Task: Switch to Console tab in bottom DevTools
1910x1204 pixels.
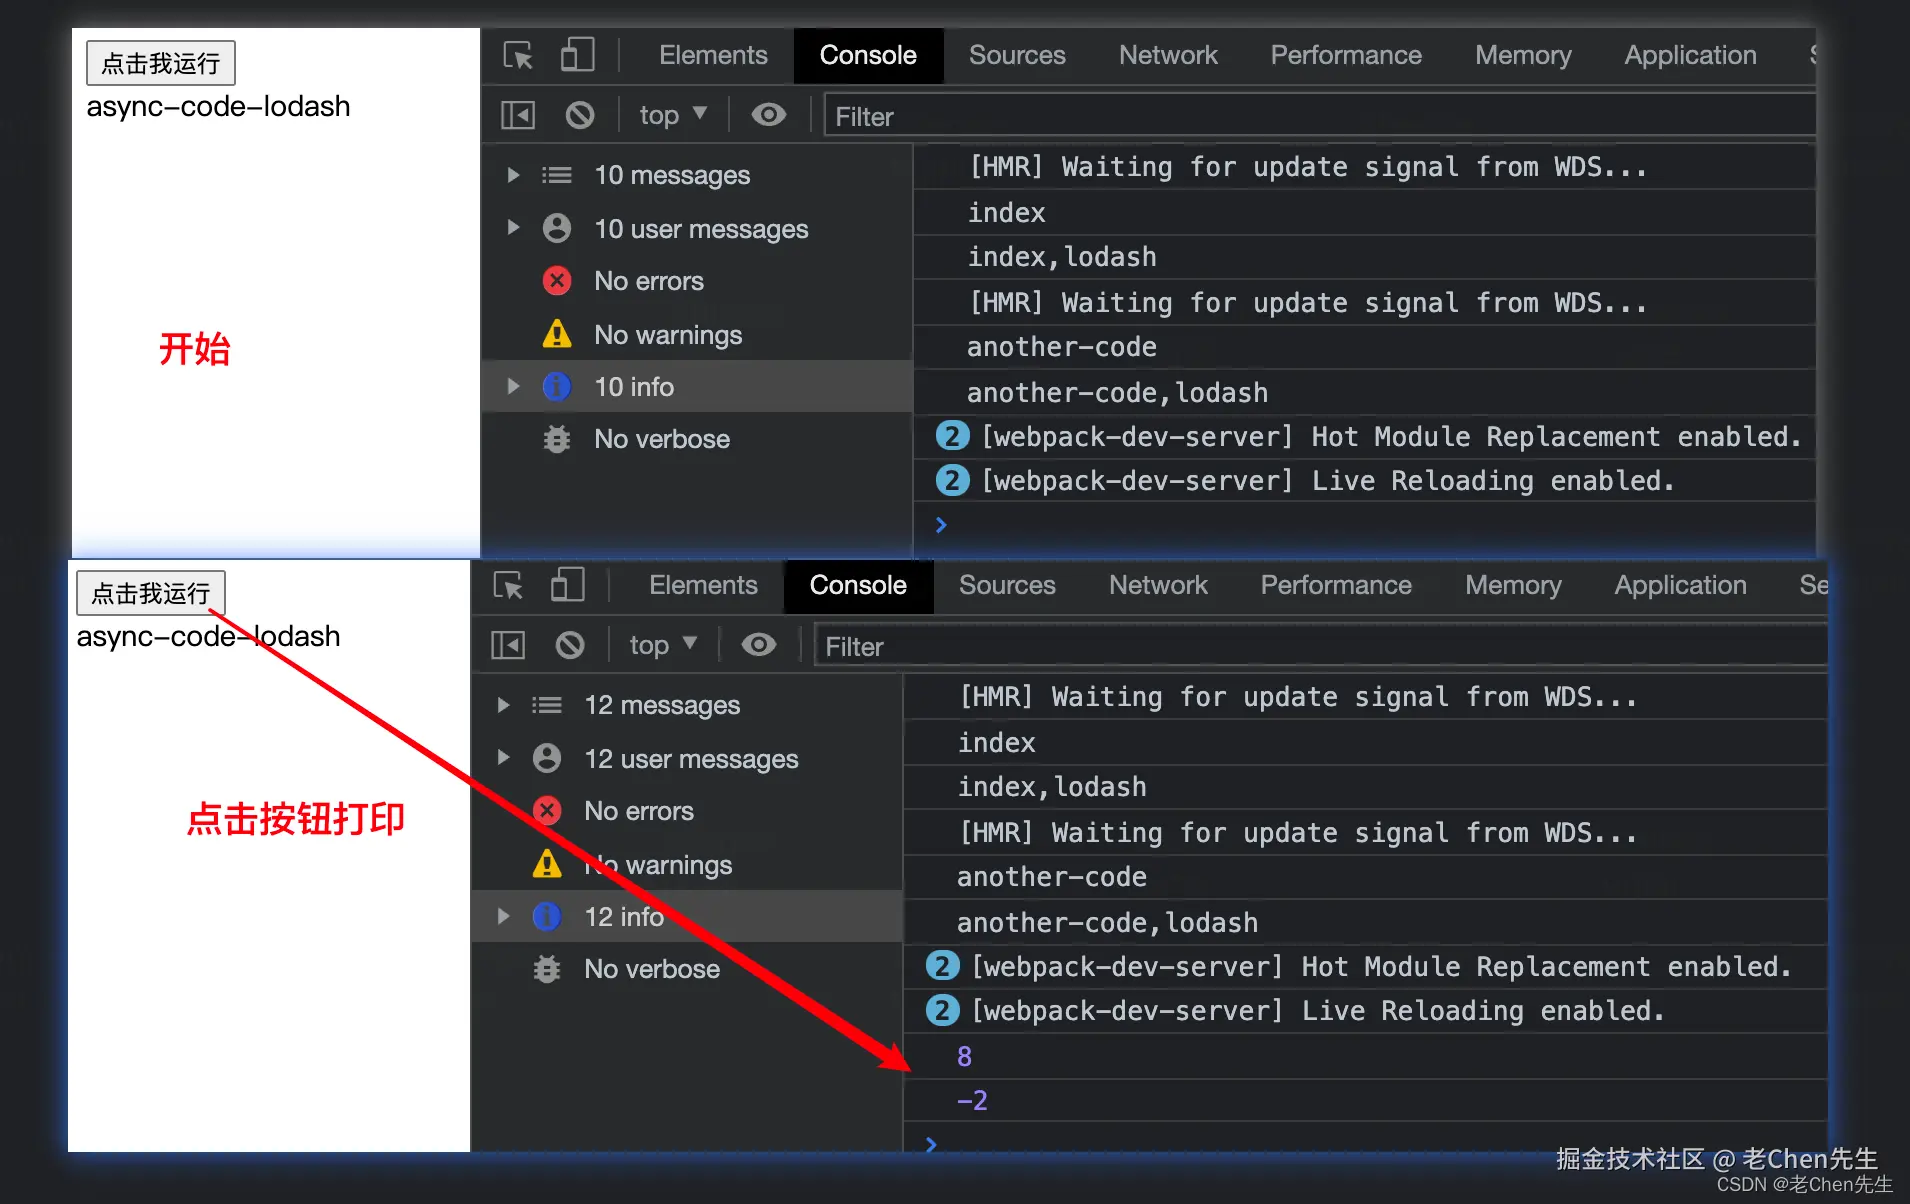Action: pyautogui.click(x=858, y=585)
